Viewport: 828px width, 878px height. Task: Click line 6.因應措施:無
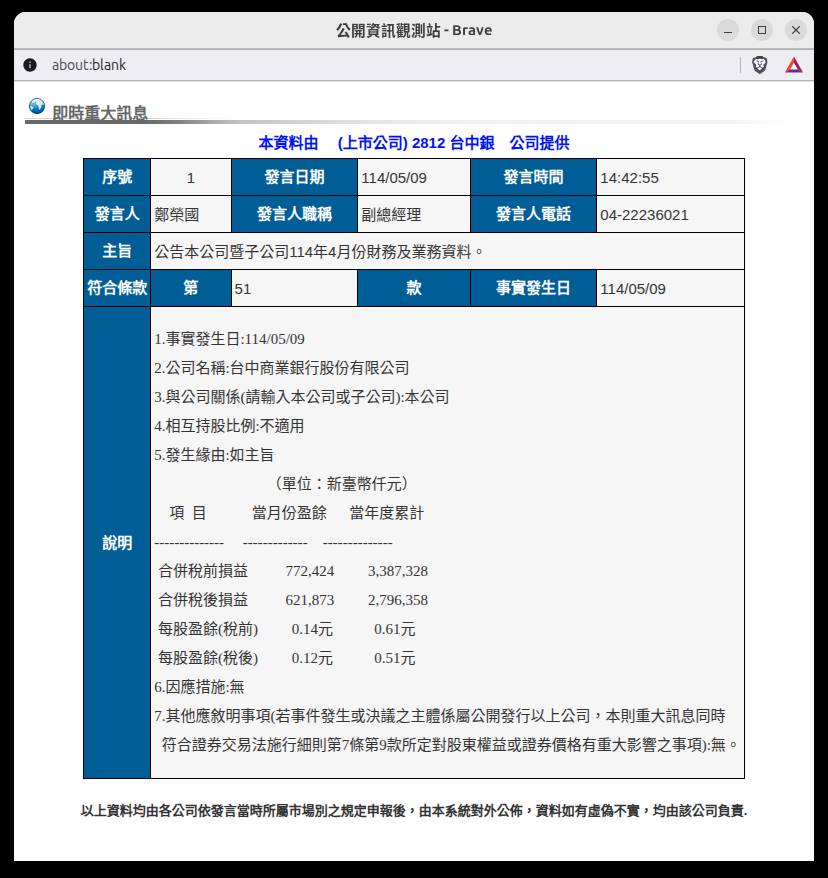199,687
